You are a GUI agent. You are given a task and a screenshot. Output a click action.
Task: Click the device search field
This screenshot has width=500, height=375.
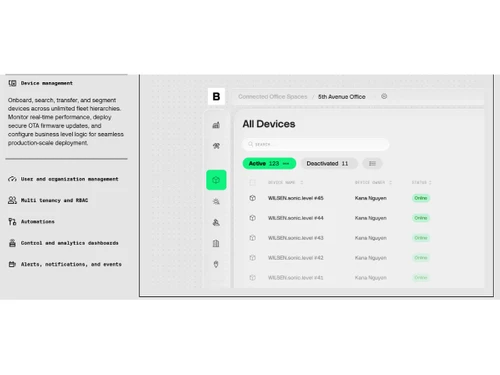[316, 144]
